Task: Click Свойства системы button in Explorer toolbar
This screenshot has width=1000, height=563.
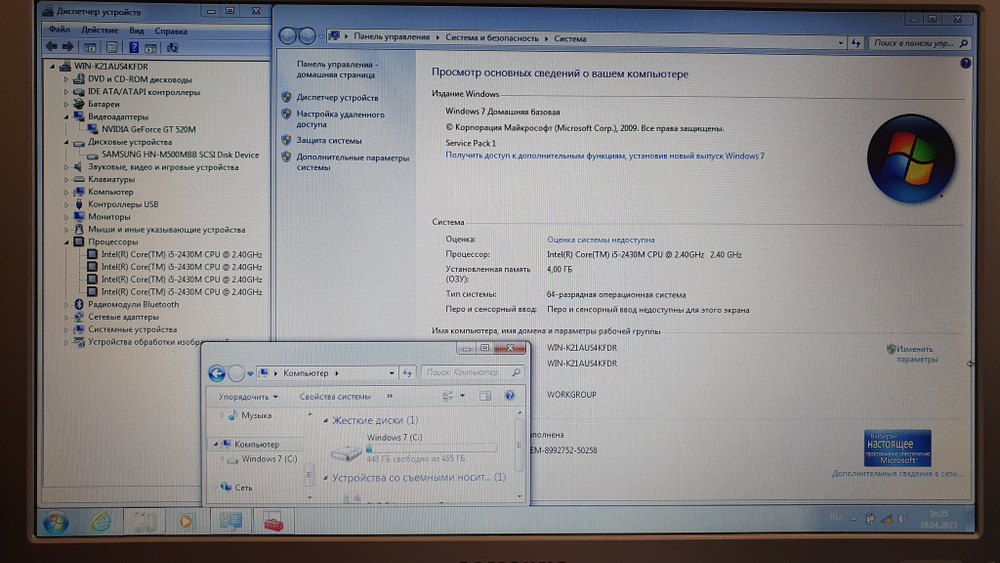Action: coord(335,397)
